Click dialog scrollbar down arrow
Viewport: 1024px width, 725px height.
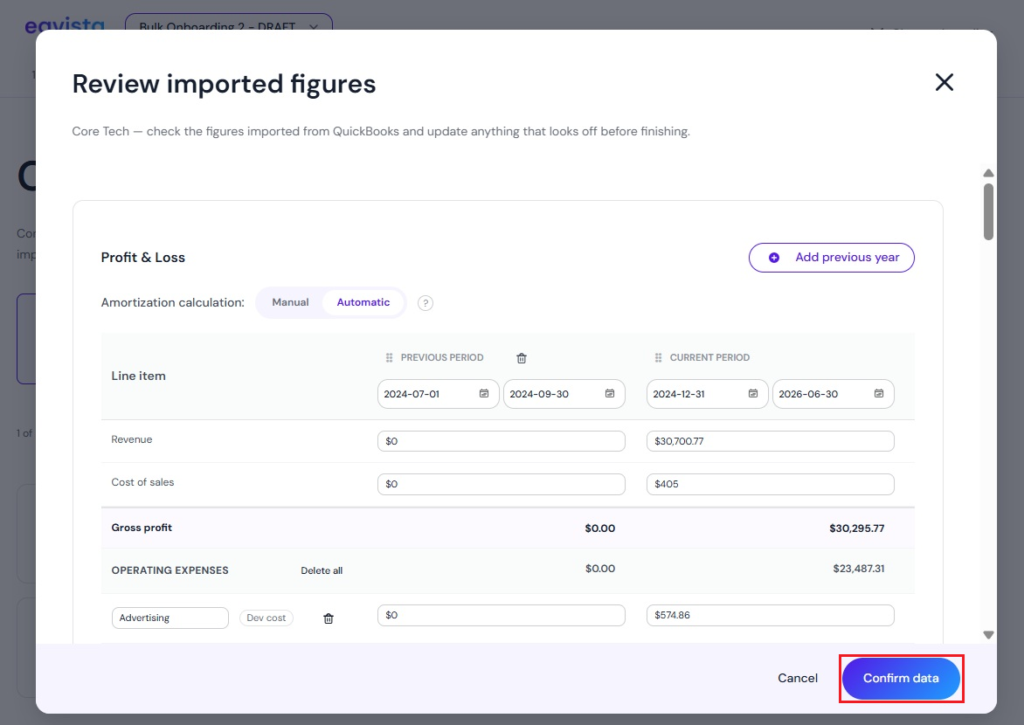(988, 635)
